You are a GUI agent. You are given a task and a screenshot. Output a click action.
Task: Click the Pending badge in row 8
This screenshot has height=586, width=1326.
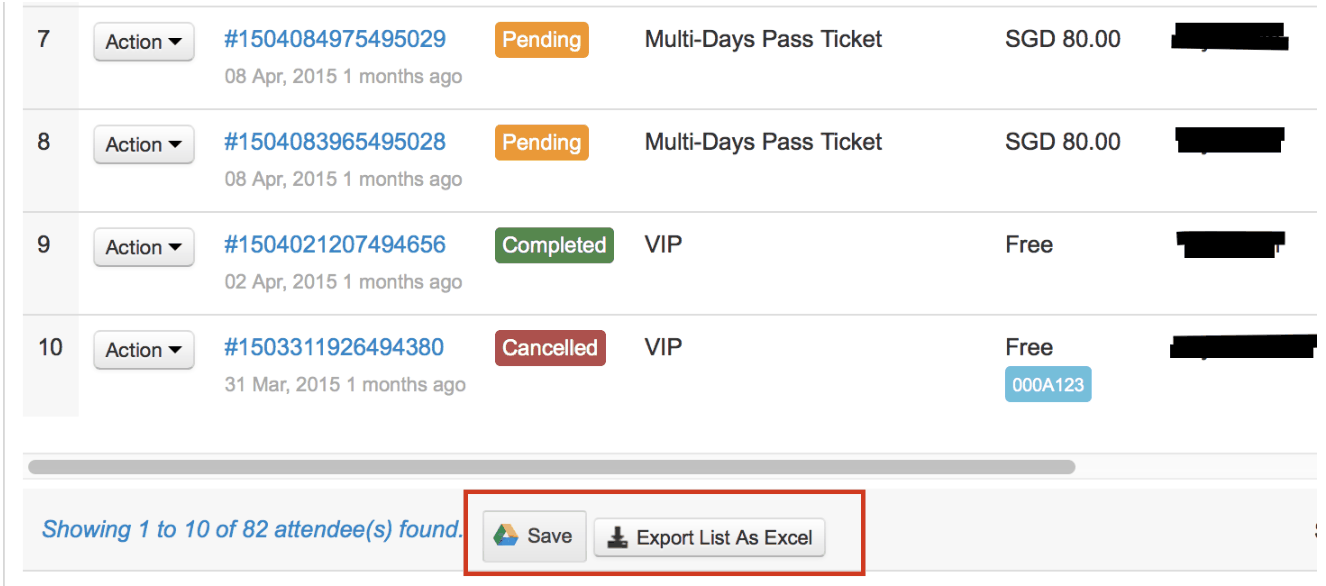tap(542, 143)
